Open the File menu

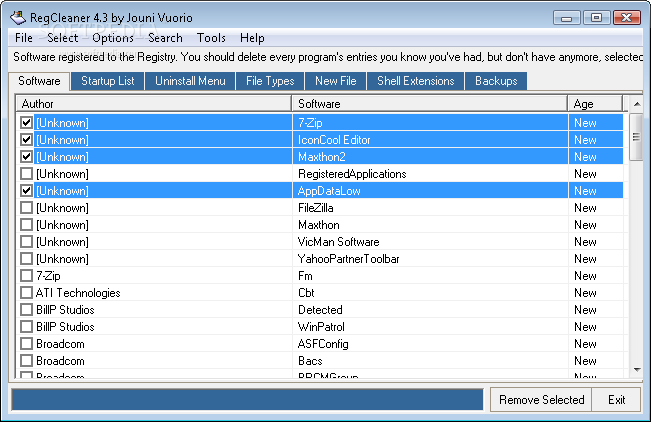click(x=24, y=38)
